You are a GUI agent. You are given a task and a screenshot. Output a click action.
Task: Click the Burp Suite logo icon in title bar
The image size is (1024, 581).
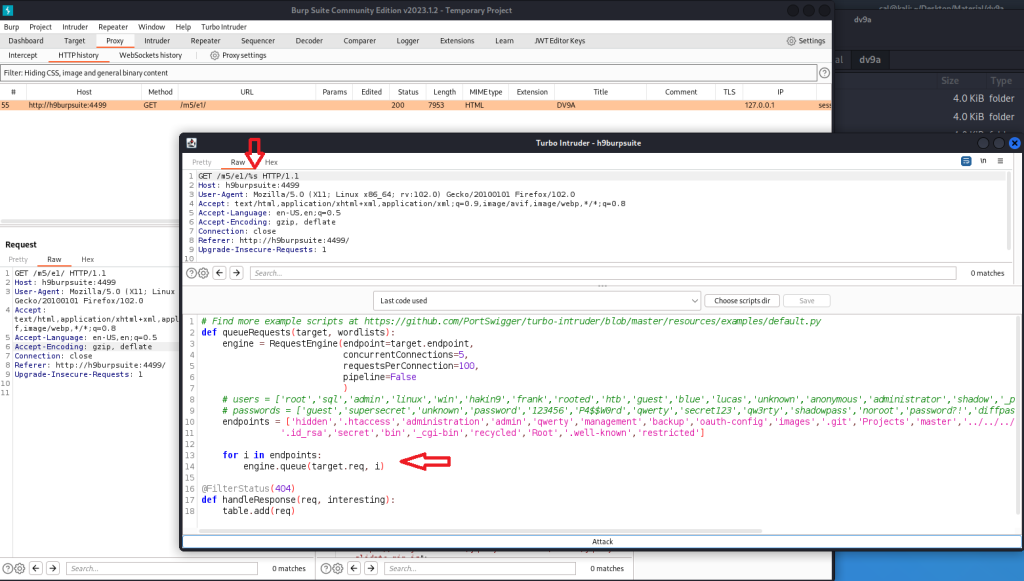click(x=8, y=10)
